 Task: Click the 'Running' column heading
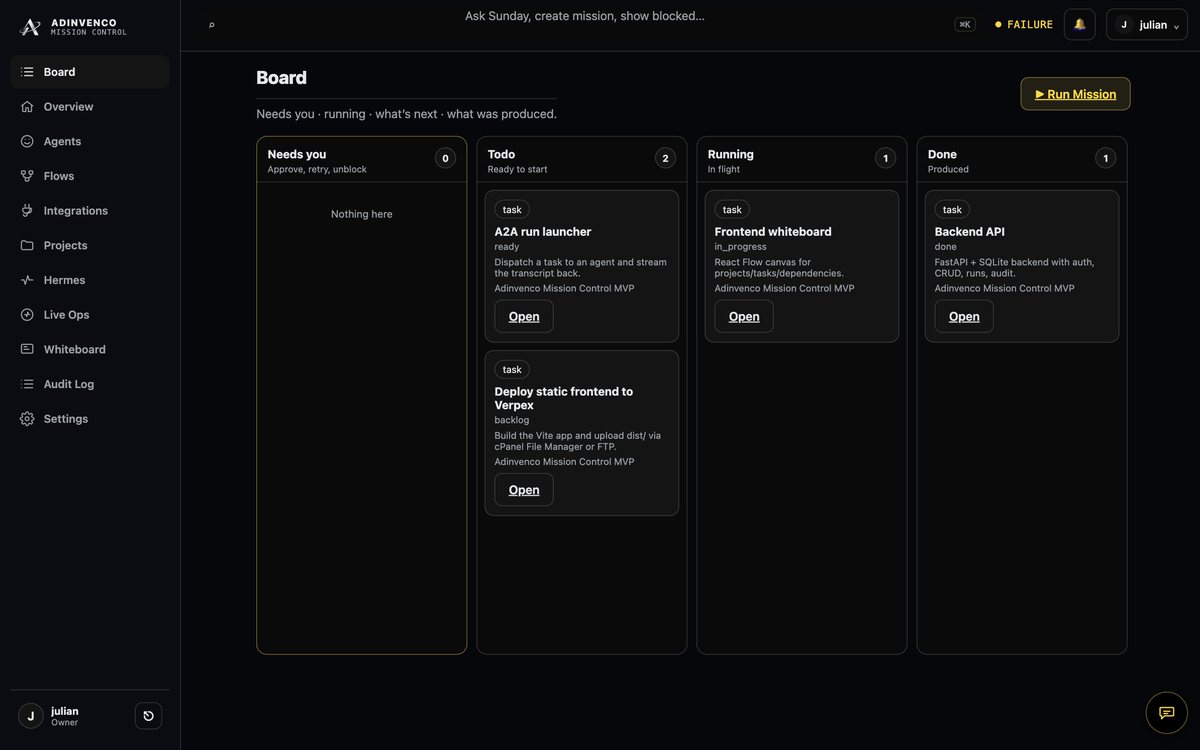click(731, 154)
